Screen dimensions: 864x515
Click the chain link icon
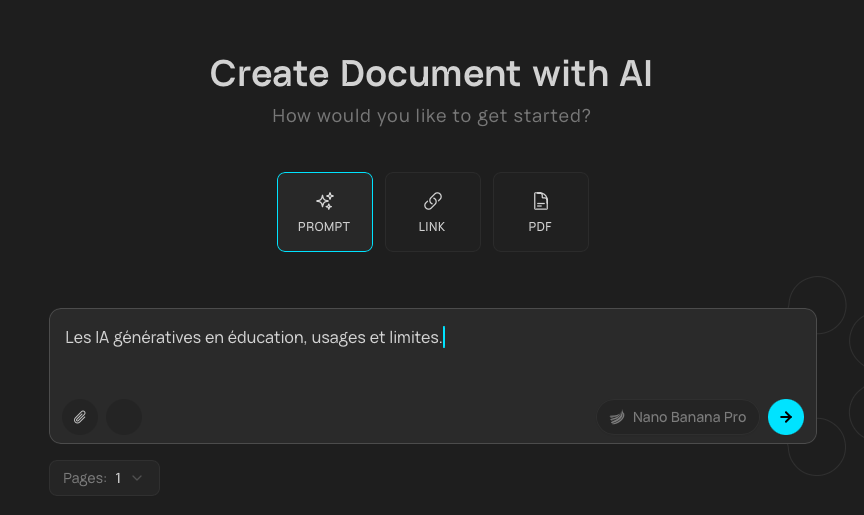coord(432,201)
